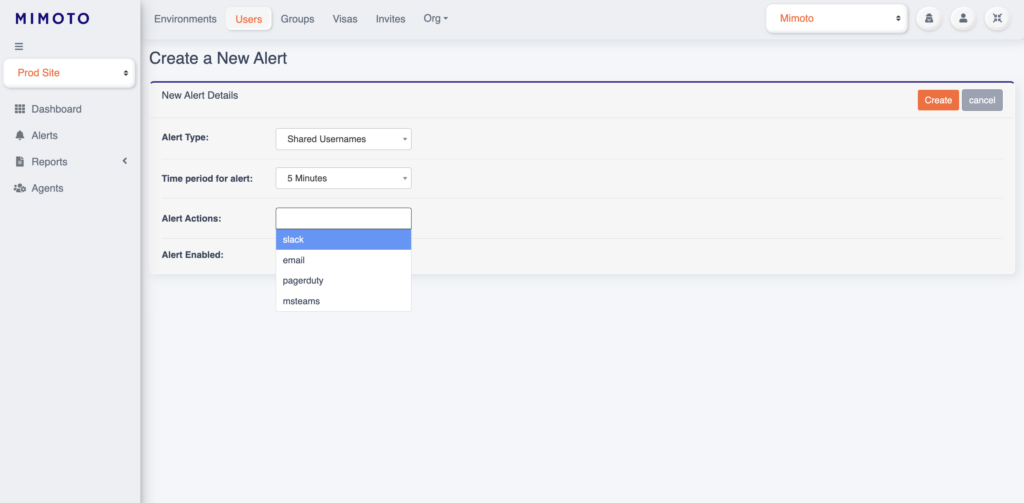Expand the Reports chevron arrow
Viewport: 1024px width, 503px height.
(x=125, y=161)
